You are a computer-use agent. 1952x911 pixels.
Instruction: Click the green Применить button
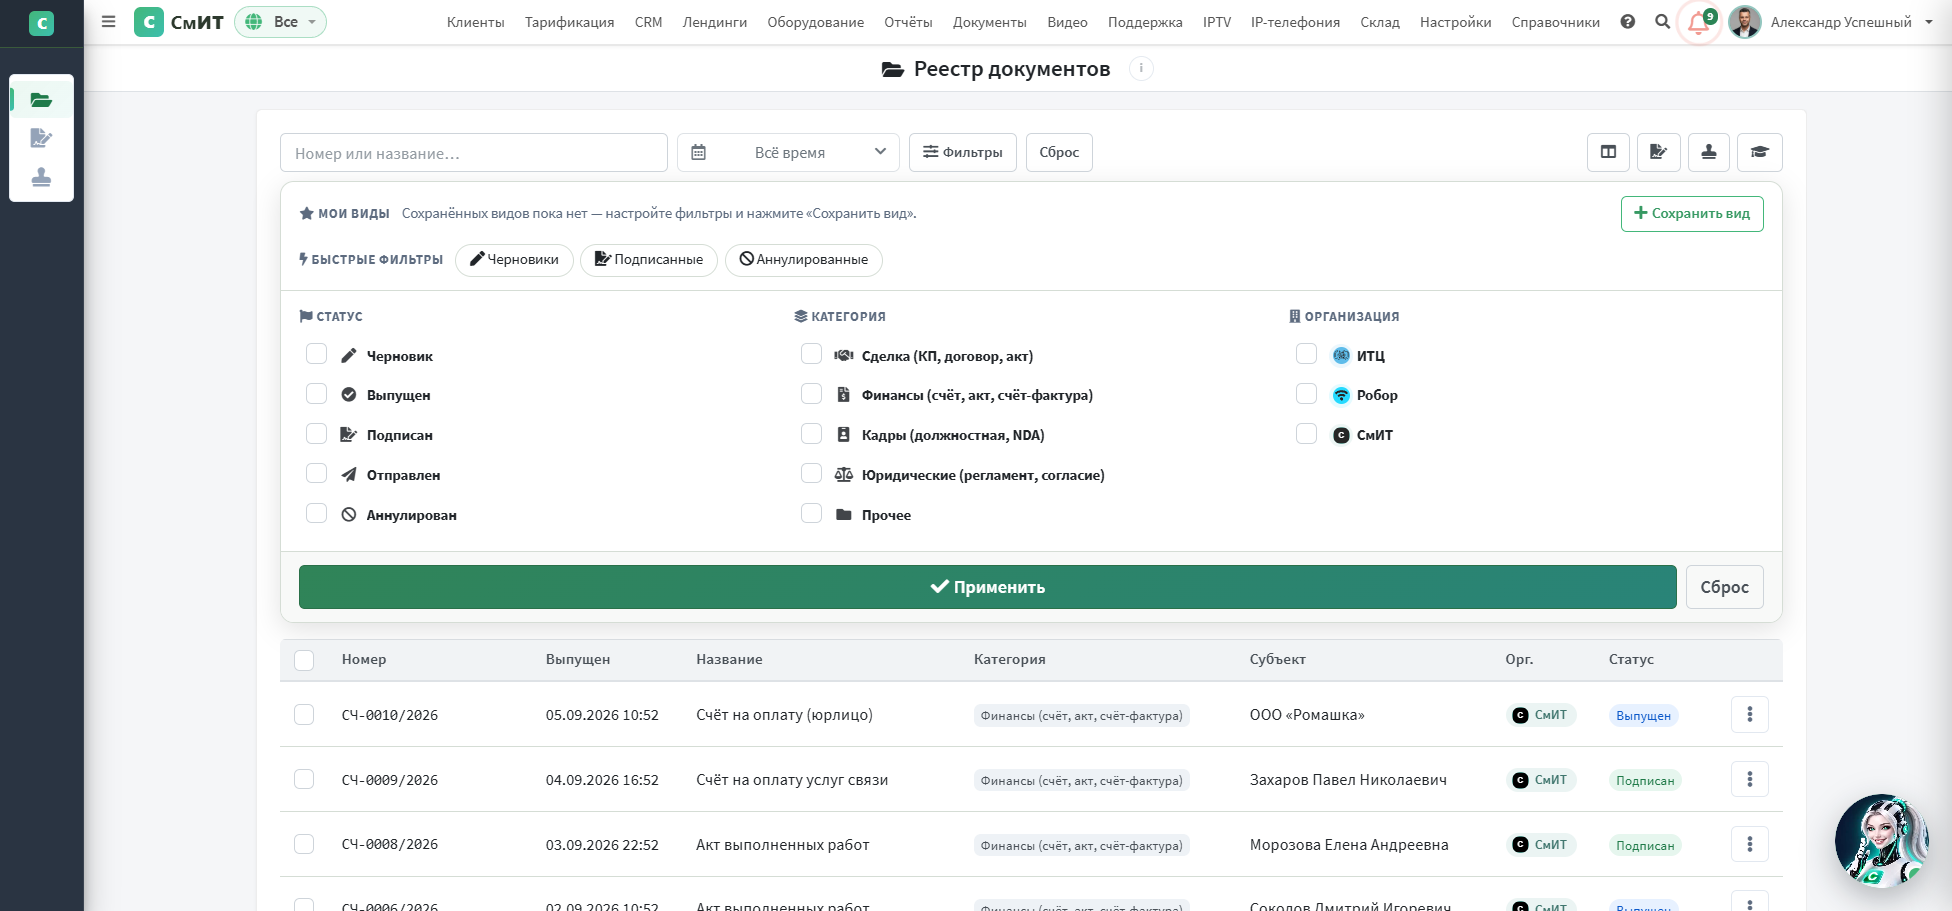coord(987,587)
